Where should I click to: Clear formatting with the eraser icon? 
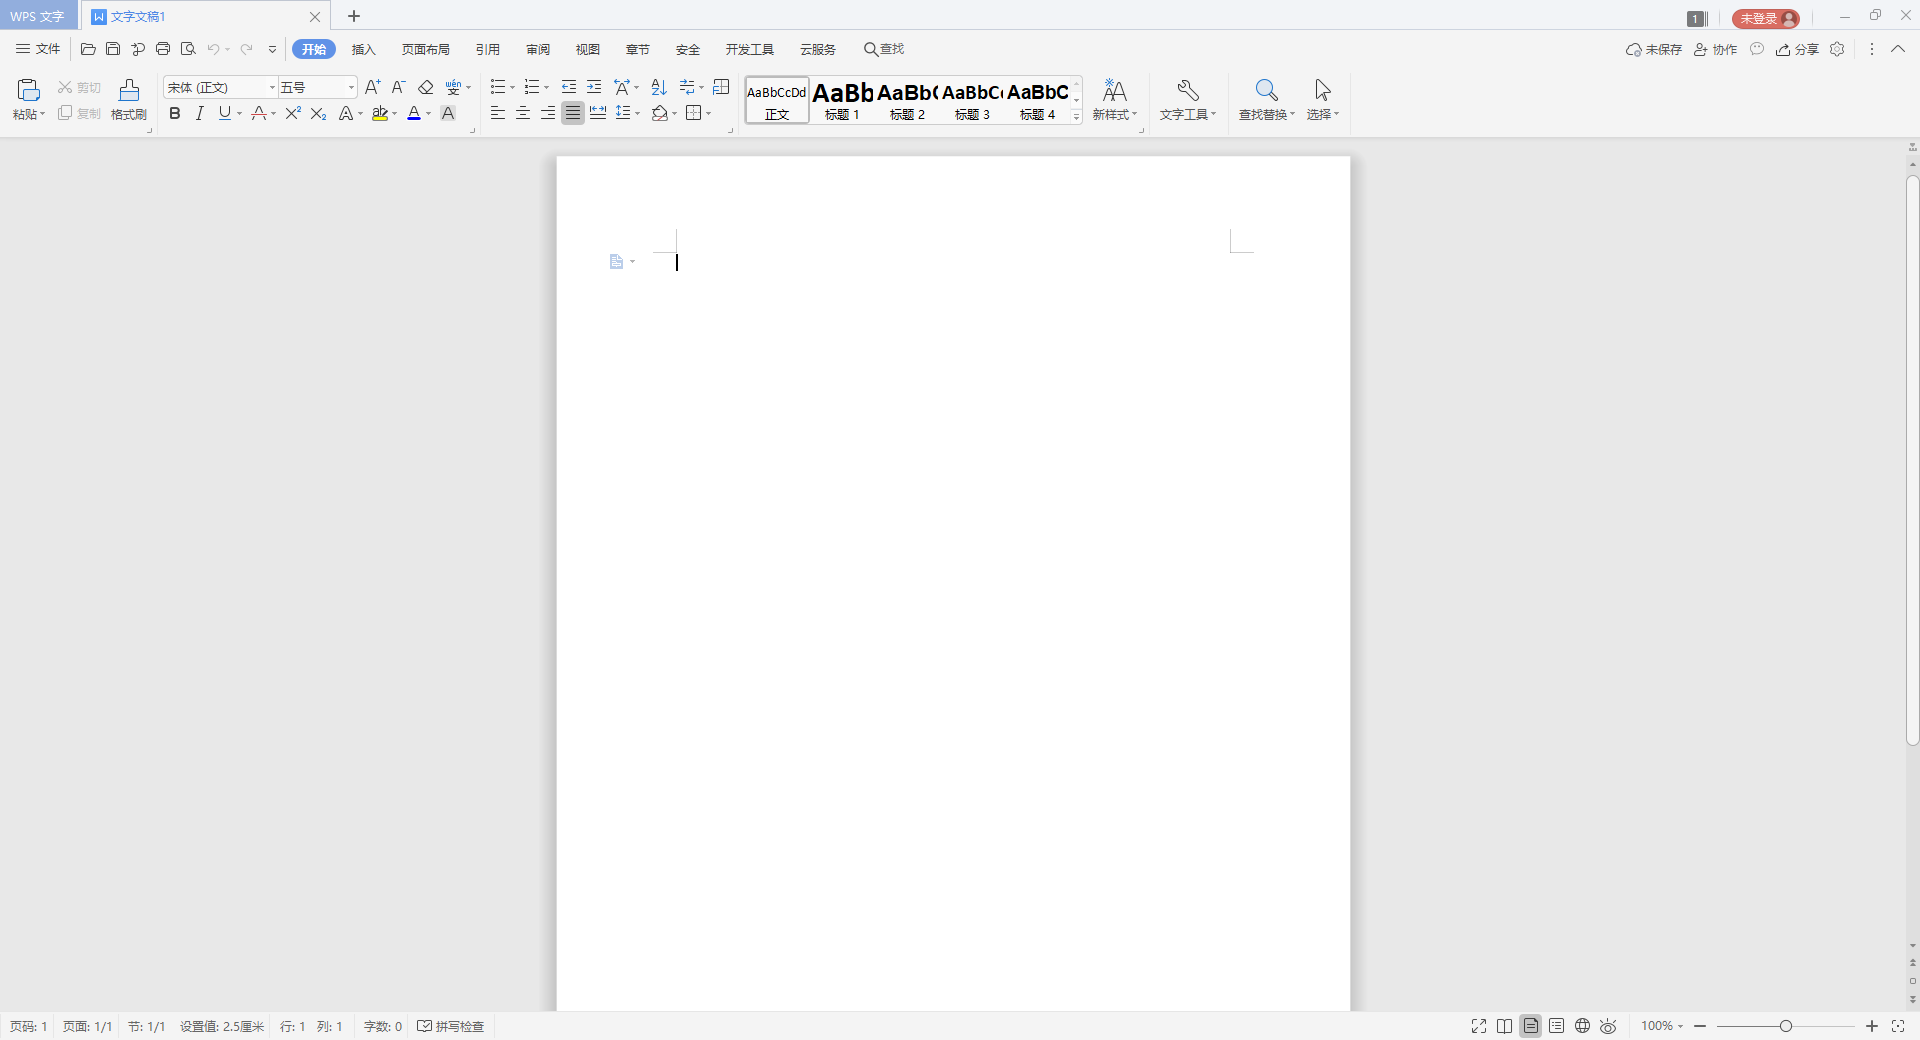[426, 87]
